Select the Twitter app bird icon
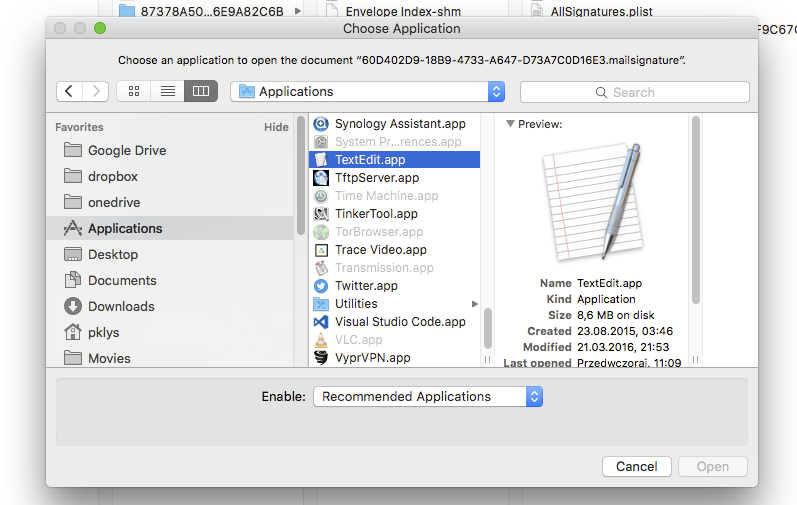 coord(321,286)
